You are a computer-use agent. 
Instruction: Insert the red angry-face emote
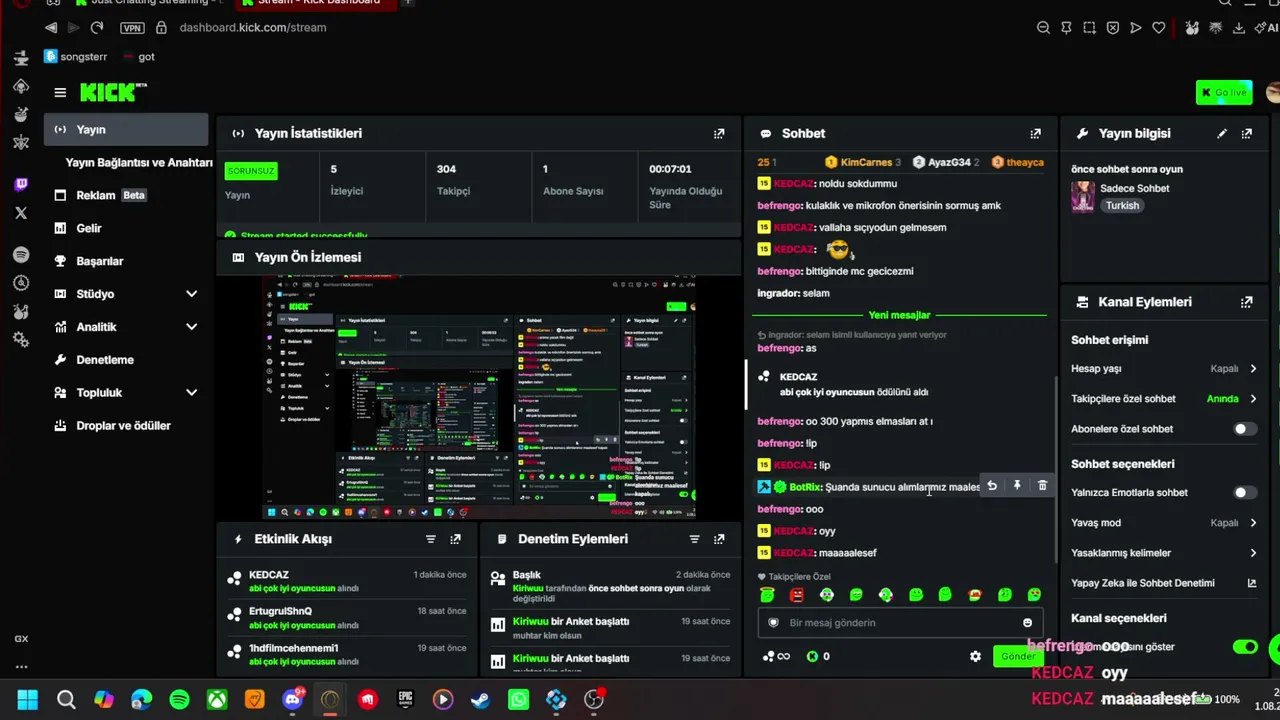pyautogui.click(x=797, y=595)
